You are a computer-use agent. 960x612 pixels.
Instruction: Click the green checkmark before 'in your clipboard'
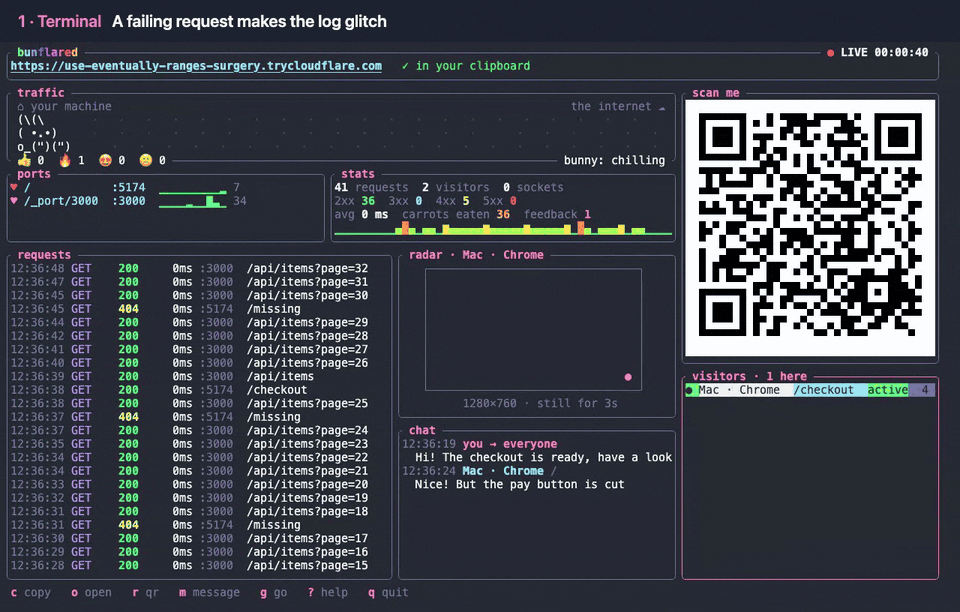click(405, 66)
